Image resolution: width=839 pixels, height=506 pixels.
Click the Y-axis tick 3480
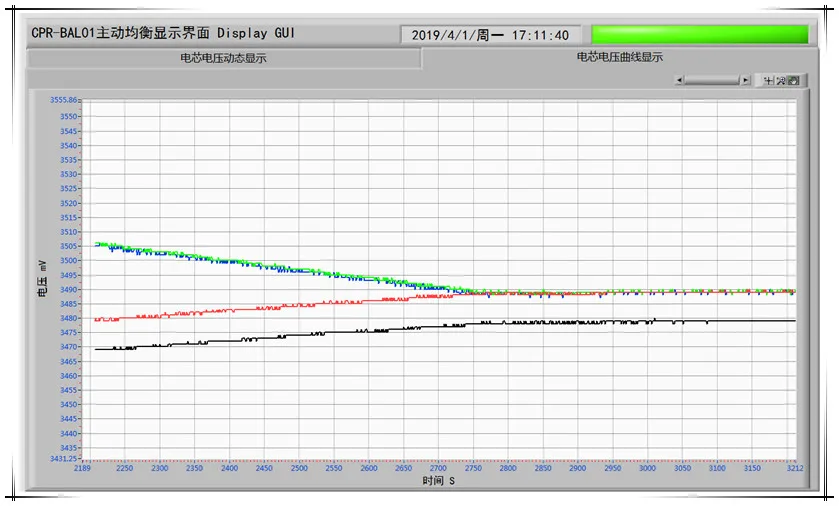(68, 318)
